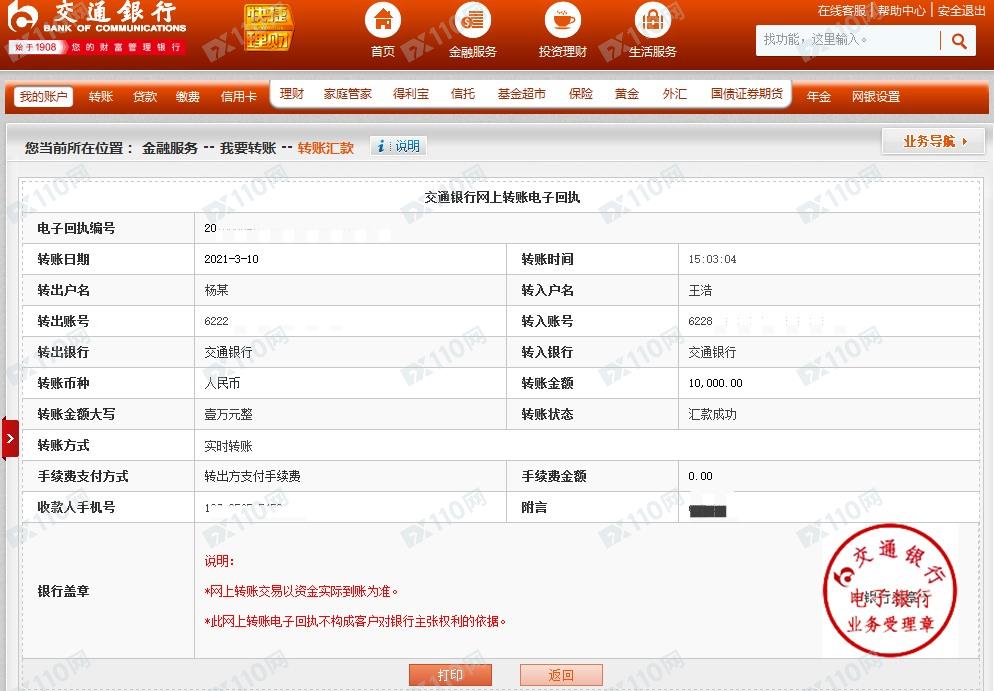Screen dimensions: 994x691
Task: Click the 返回 back button
Action: [x=561, y=675]
